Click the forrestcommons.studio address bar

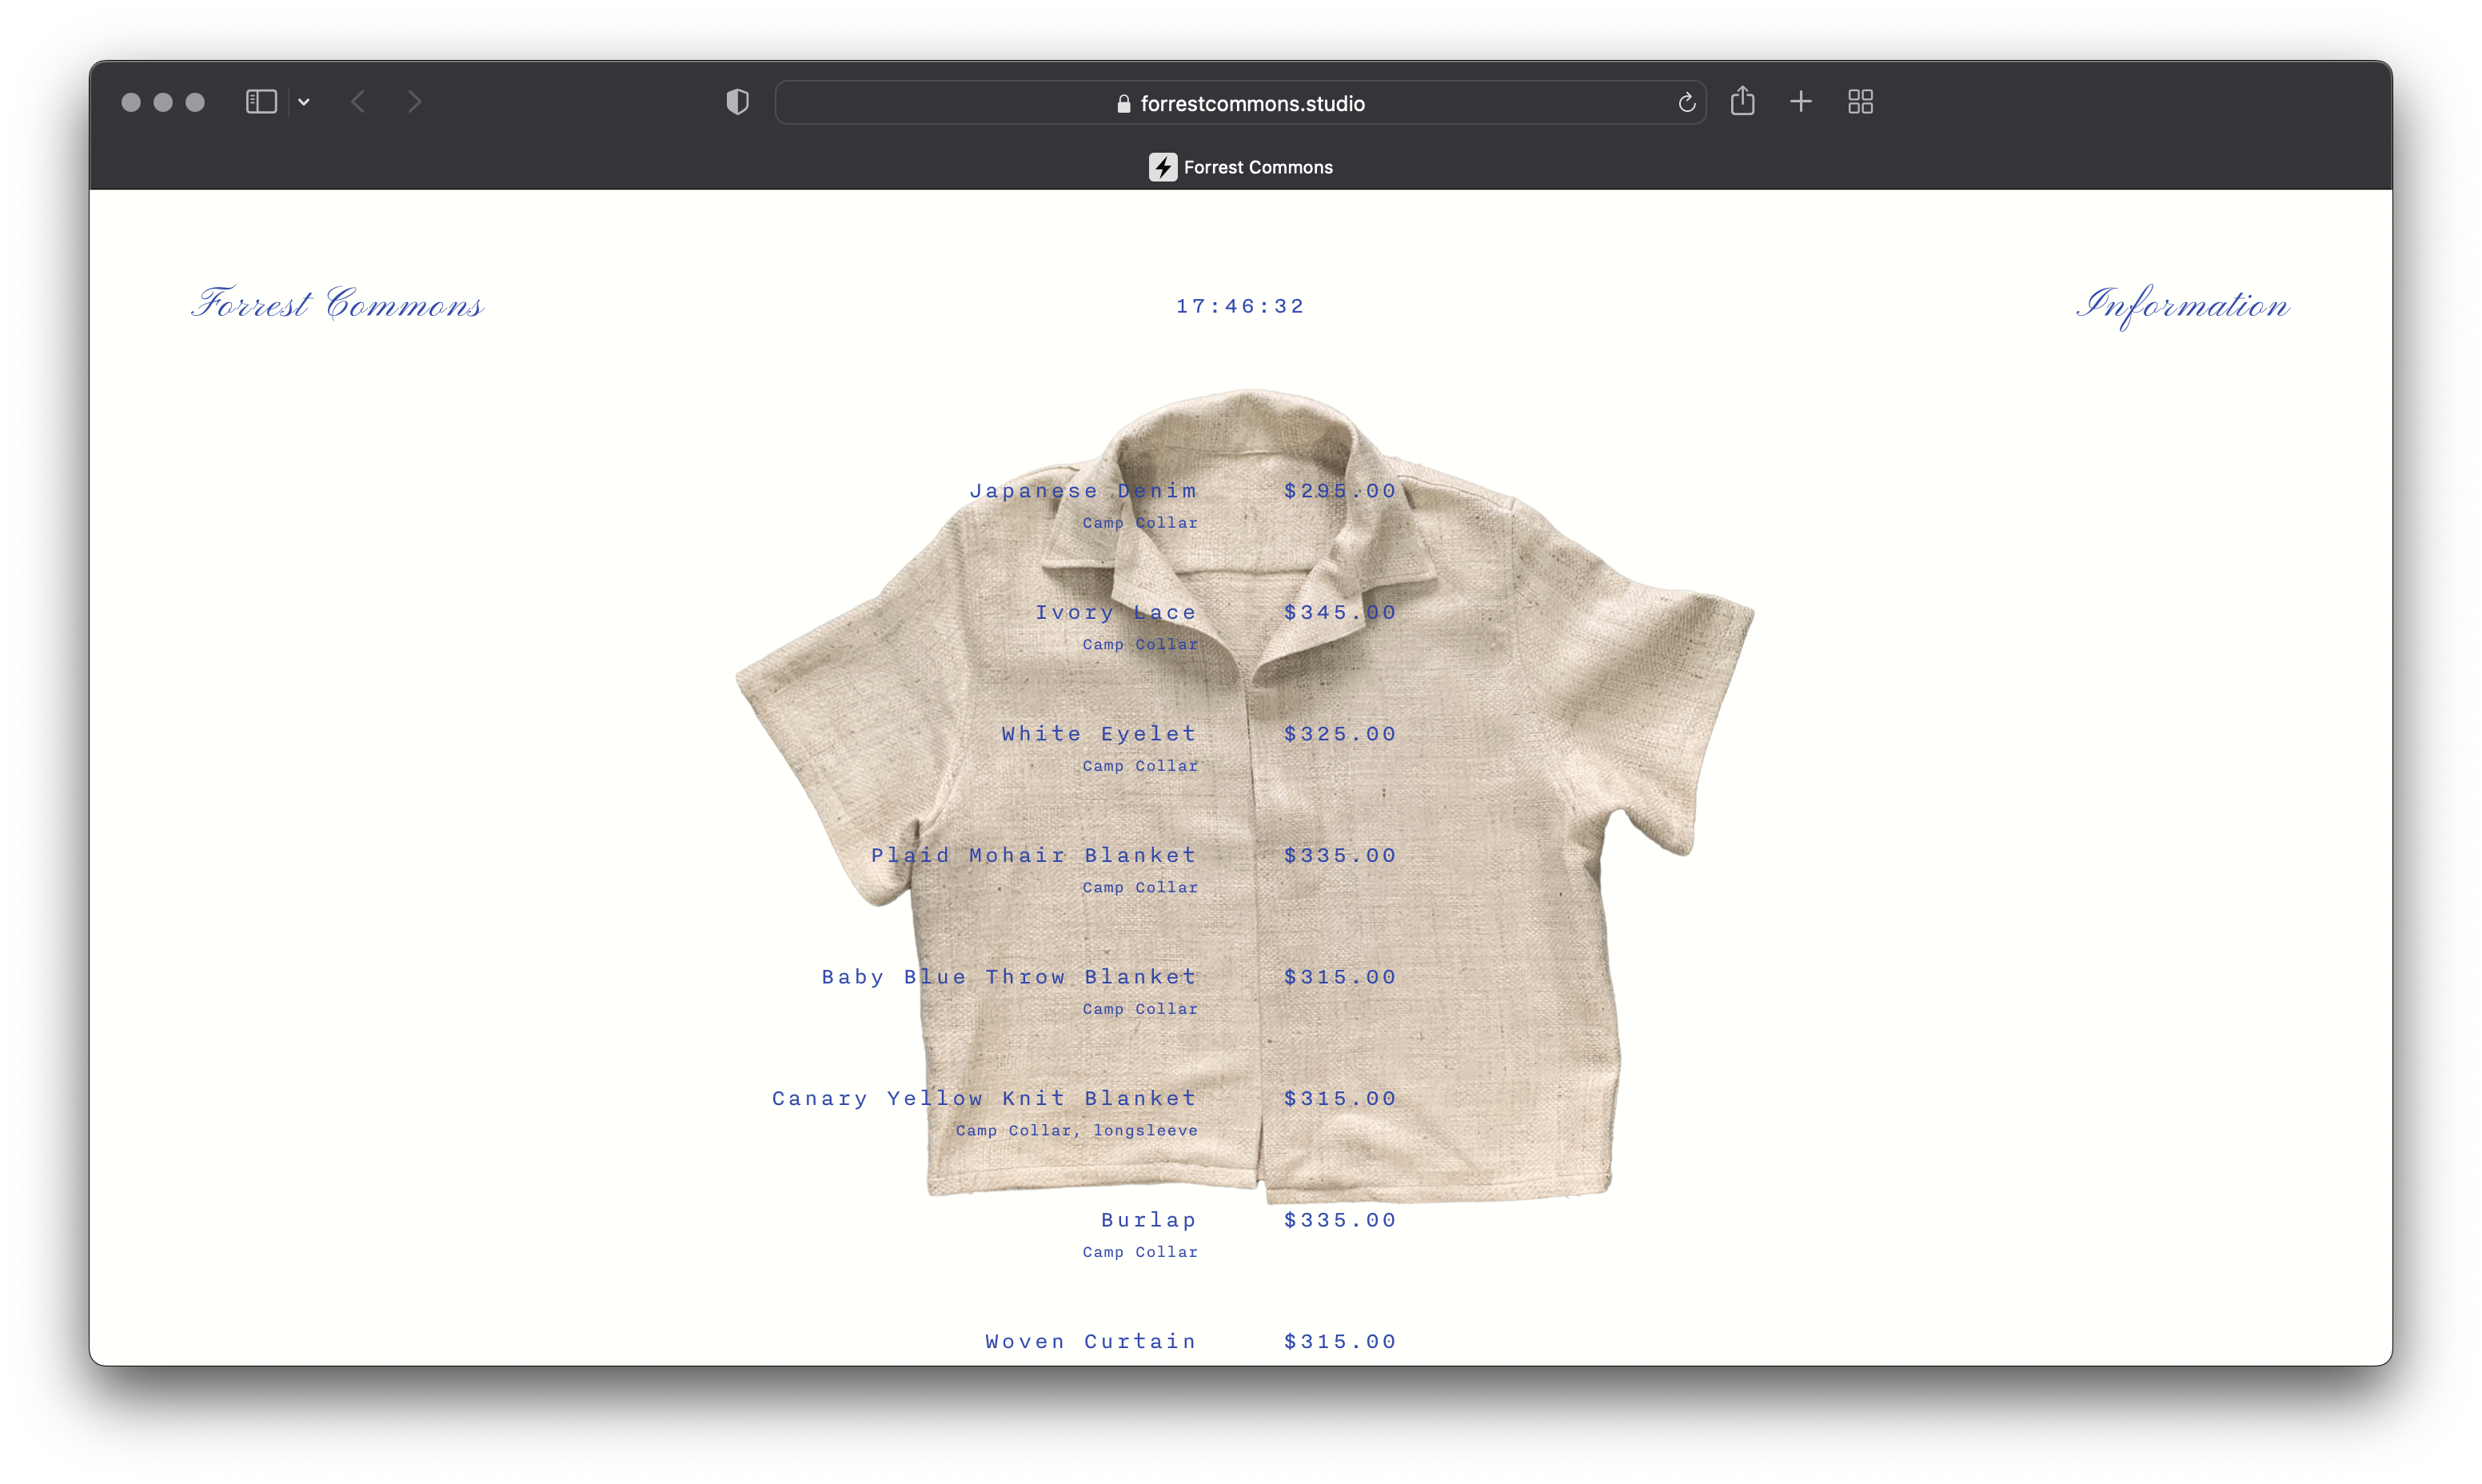(x=1240, y=103)
